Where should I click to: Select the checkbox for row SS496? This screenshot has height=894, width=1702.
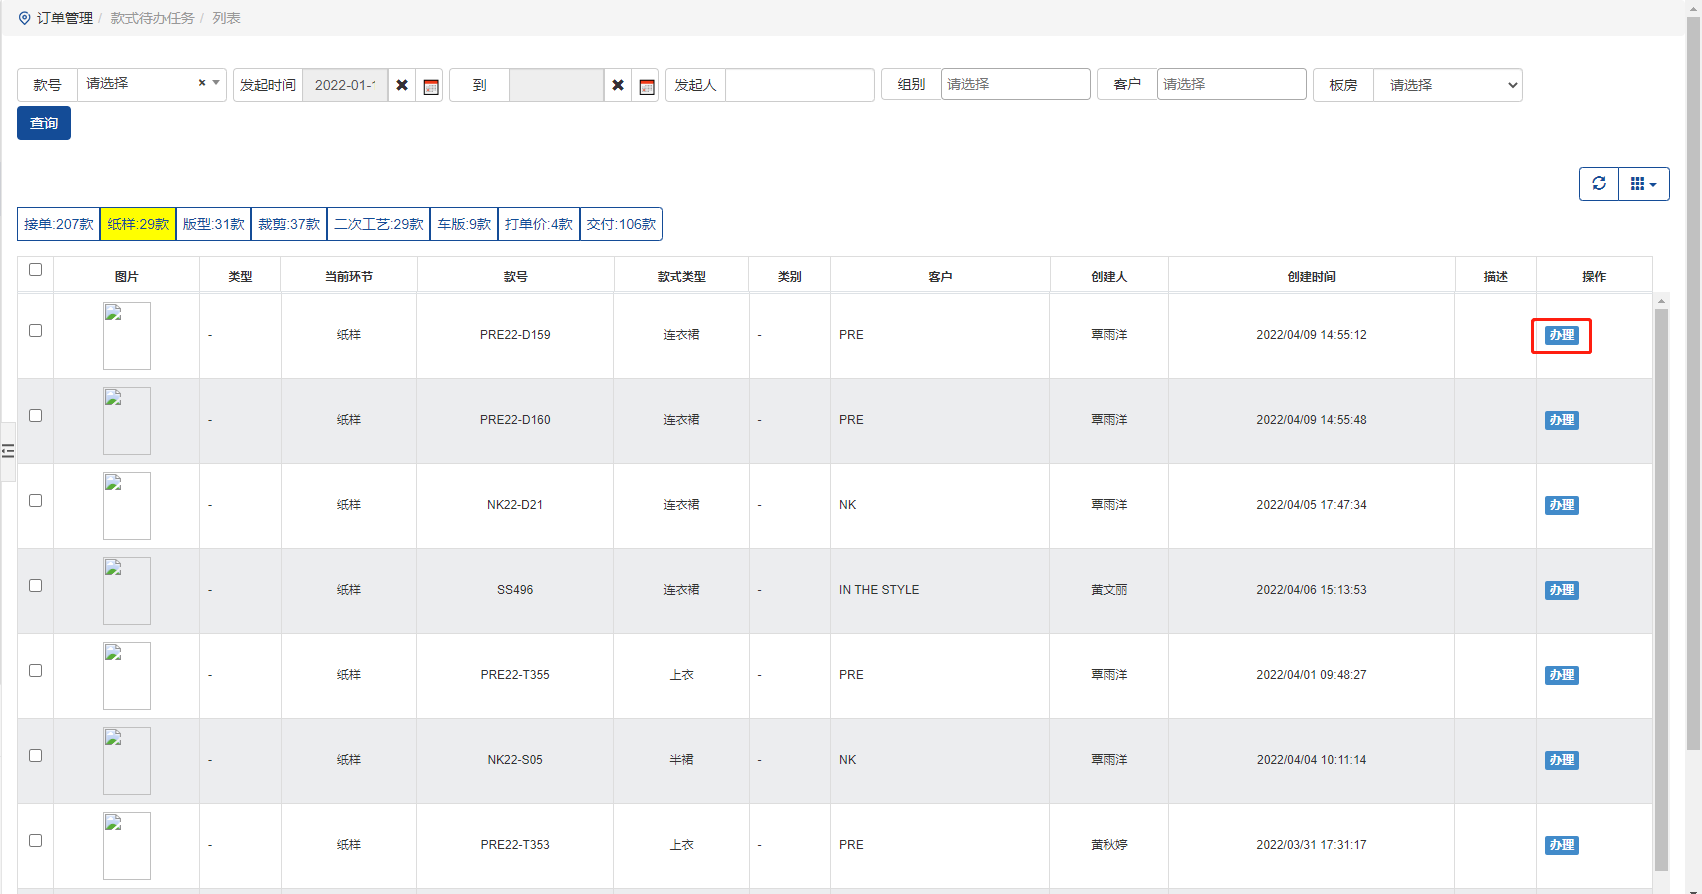pos(36,586)
